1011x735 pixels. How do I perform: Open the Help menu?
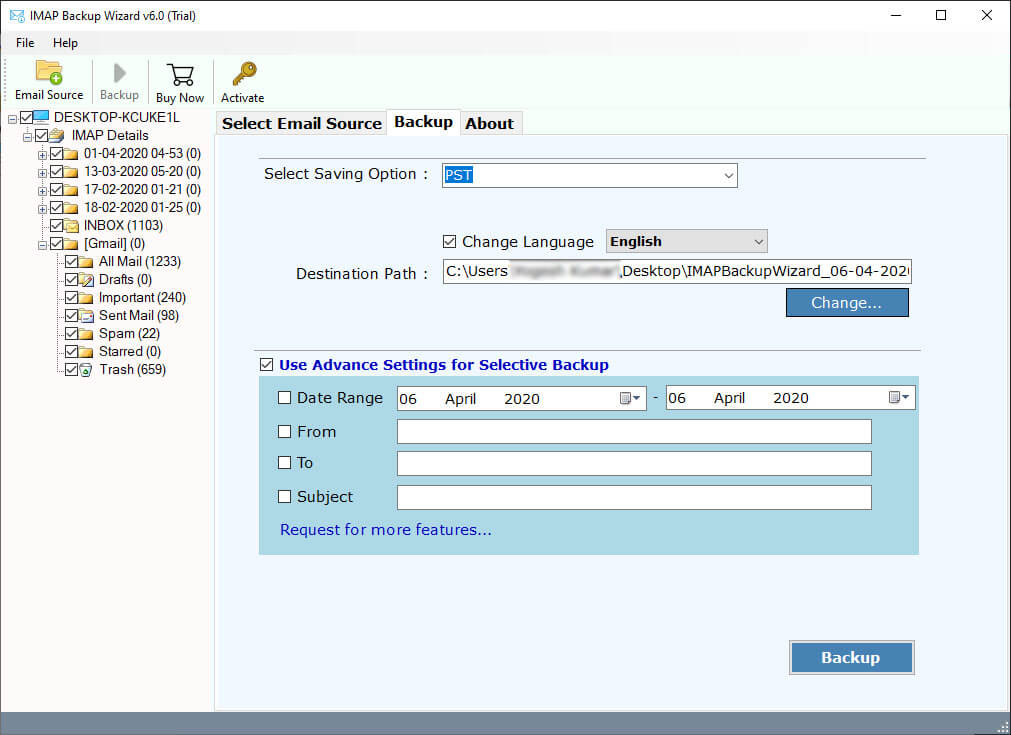(65, 43)
